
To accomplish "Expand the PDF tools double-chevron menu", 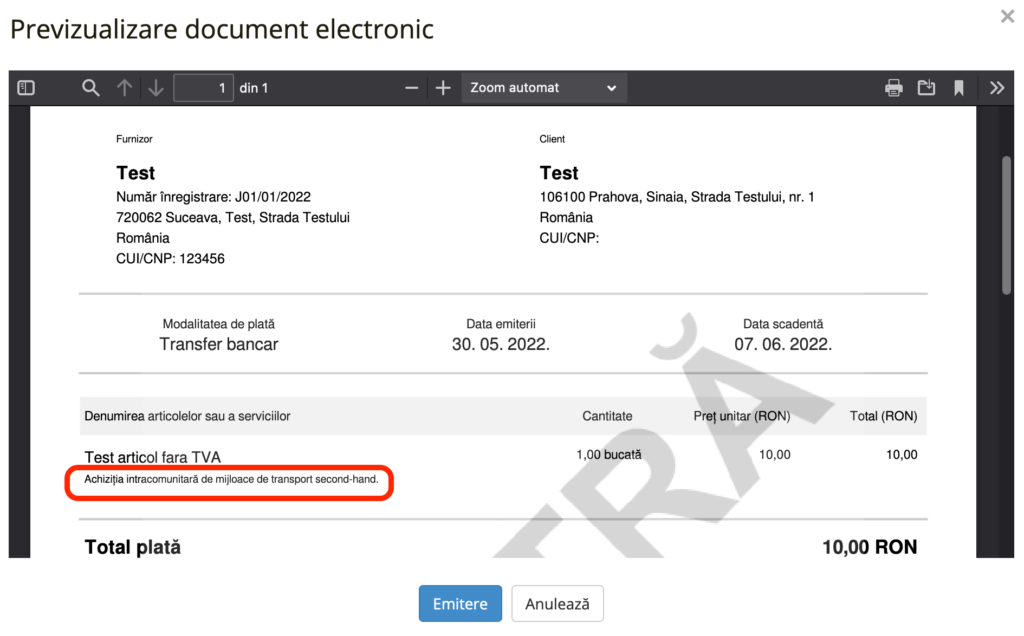I will 996,88.
